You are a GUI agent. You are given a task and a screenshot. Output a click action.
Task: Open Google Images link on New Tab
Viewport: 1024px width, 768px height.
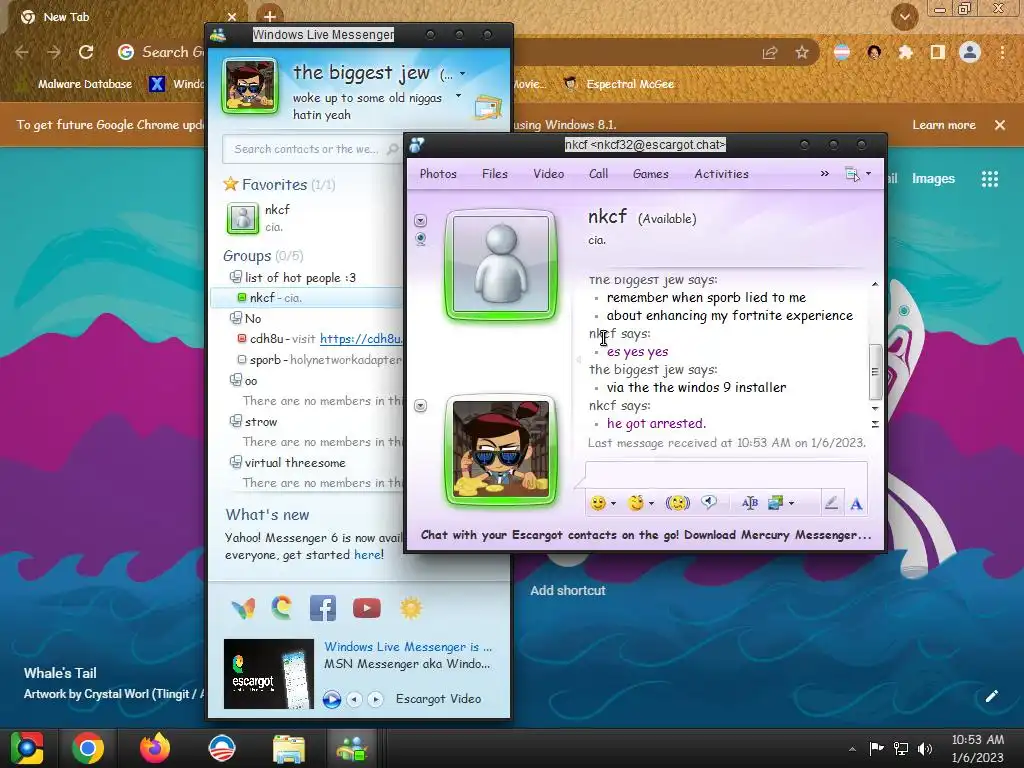pos(933,179)
